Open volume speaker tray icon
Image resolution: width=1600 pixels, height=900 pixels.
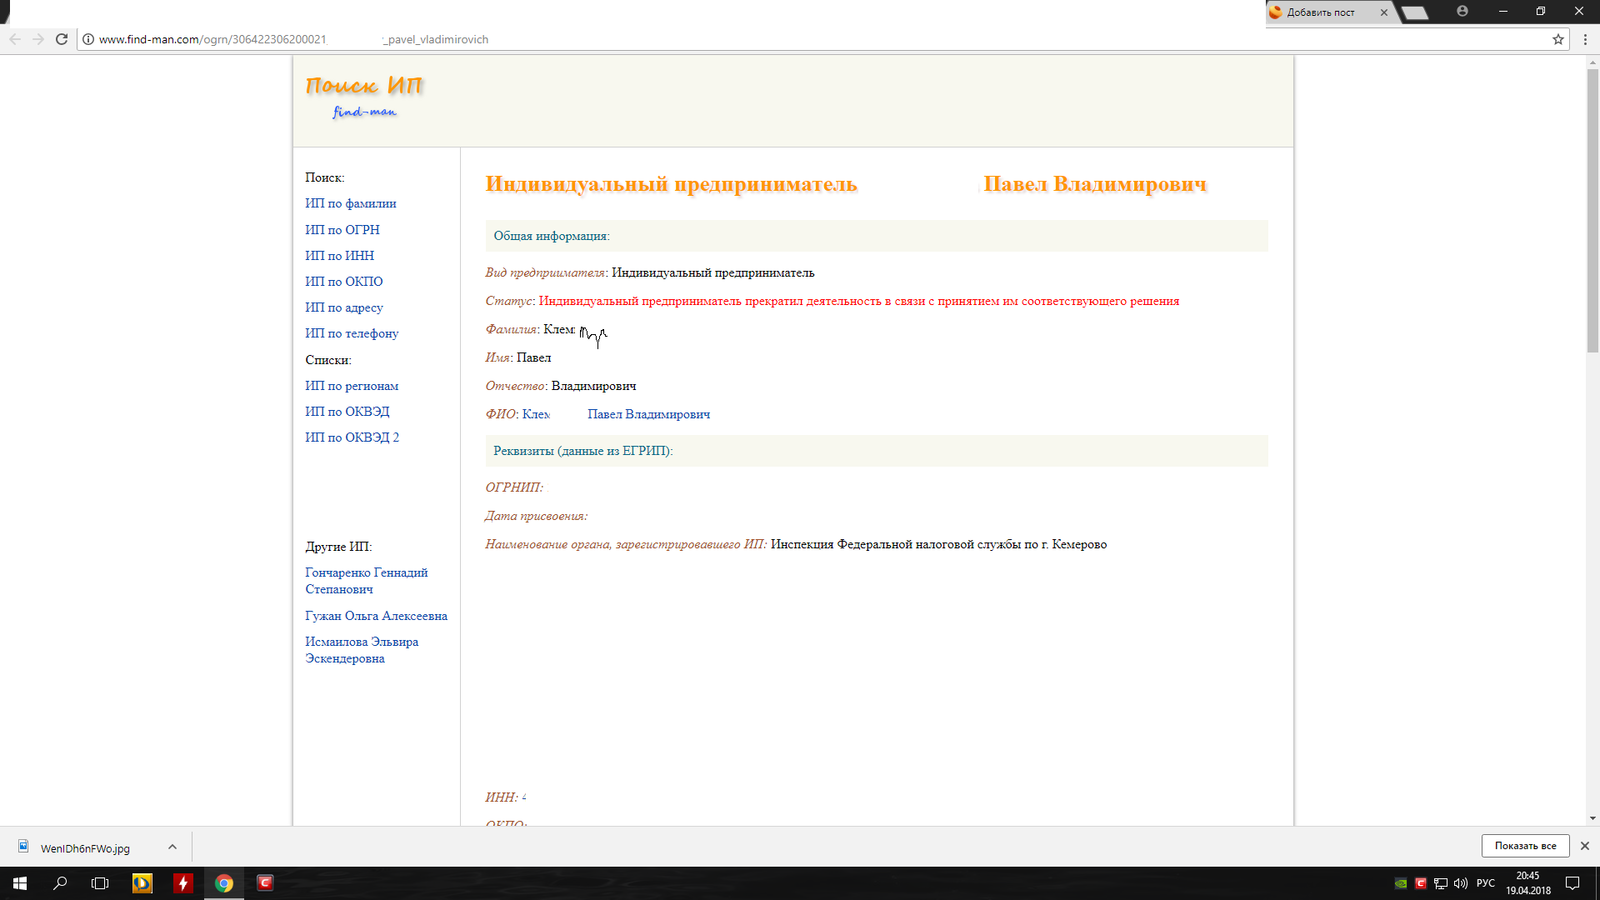coord(1461,883)
